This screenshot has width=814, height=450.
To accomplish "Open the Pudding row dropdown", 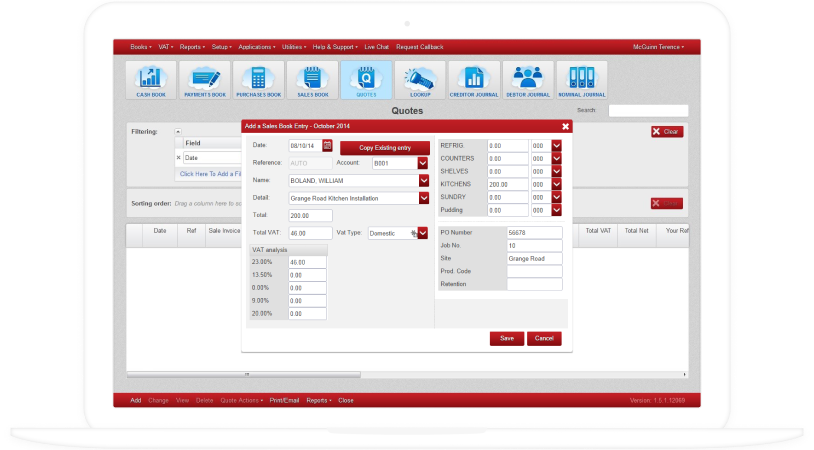I will pos(557,210).
